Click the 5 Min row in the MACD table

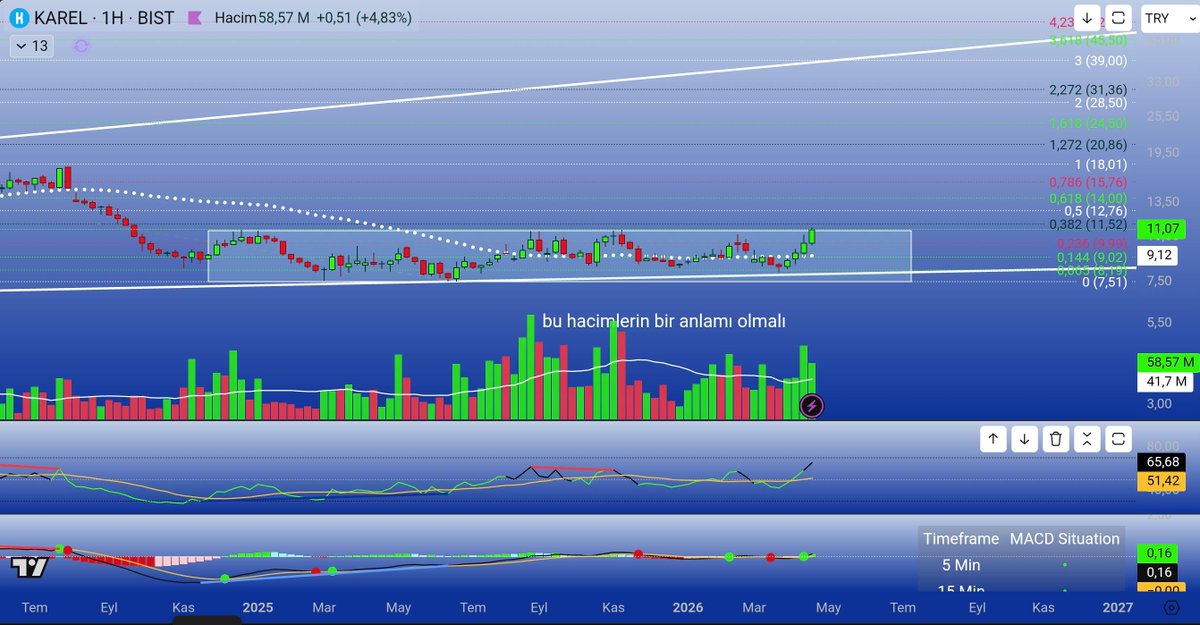coord(1021,566)
